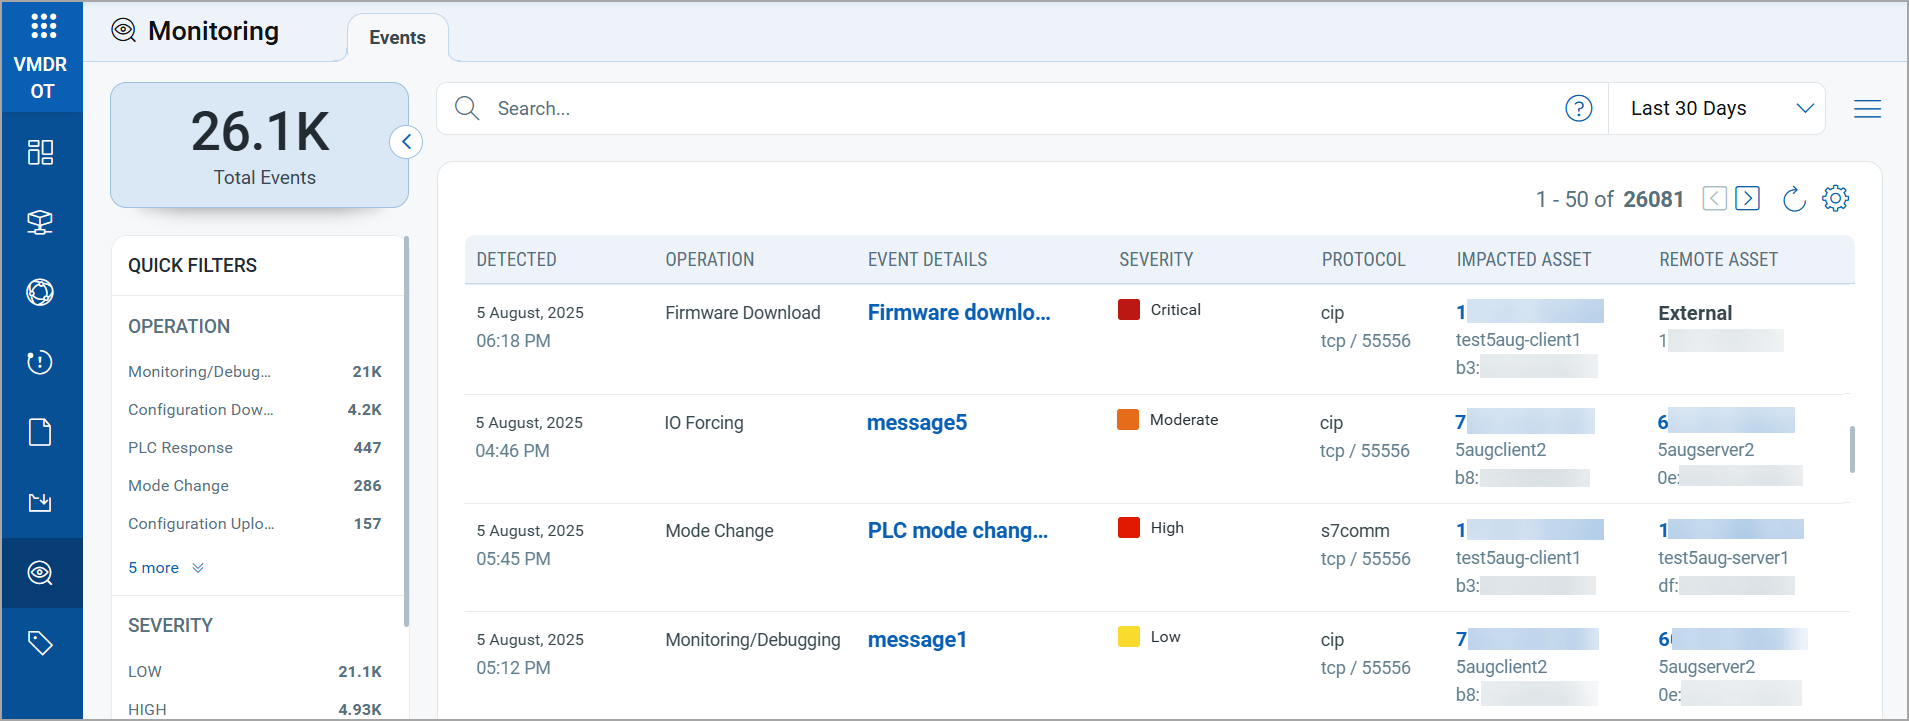Click the red Critical severity swatch
This screenshot has height=721, width=1909.
pyautogui.click(x=1129, y=310)
